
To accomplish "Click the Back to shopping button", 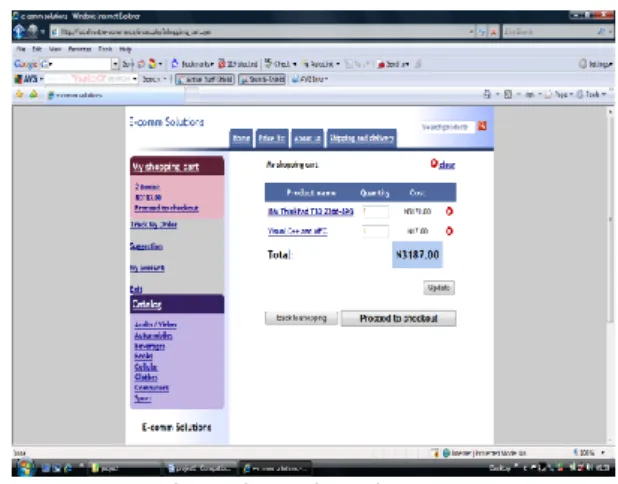I will (x=301, y=318).
